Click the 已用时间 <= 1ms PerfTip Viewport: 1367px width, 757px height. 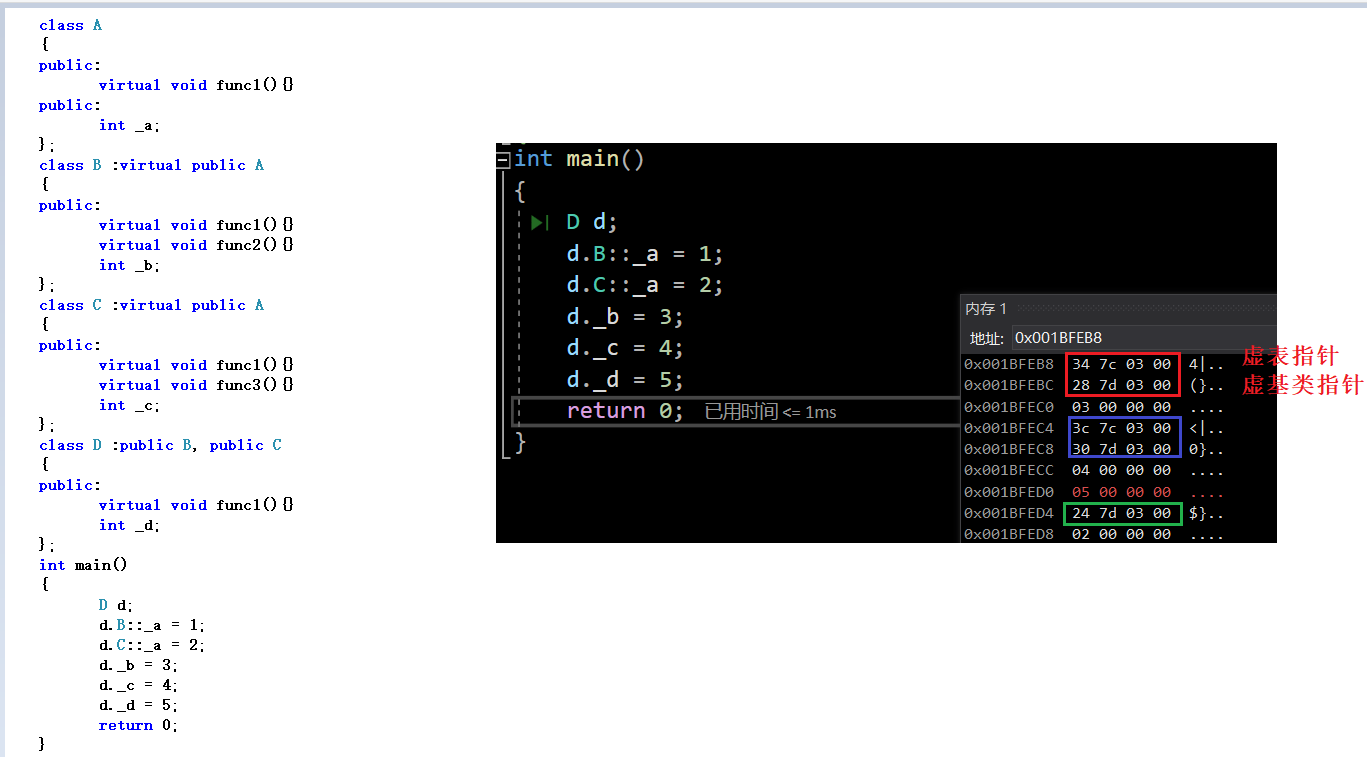(x=770, y=412)
